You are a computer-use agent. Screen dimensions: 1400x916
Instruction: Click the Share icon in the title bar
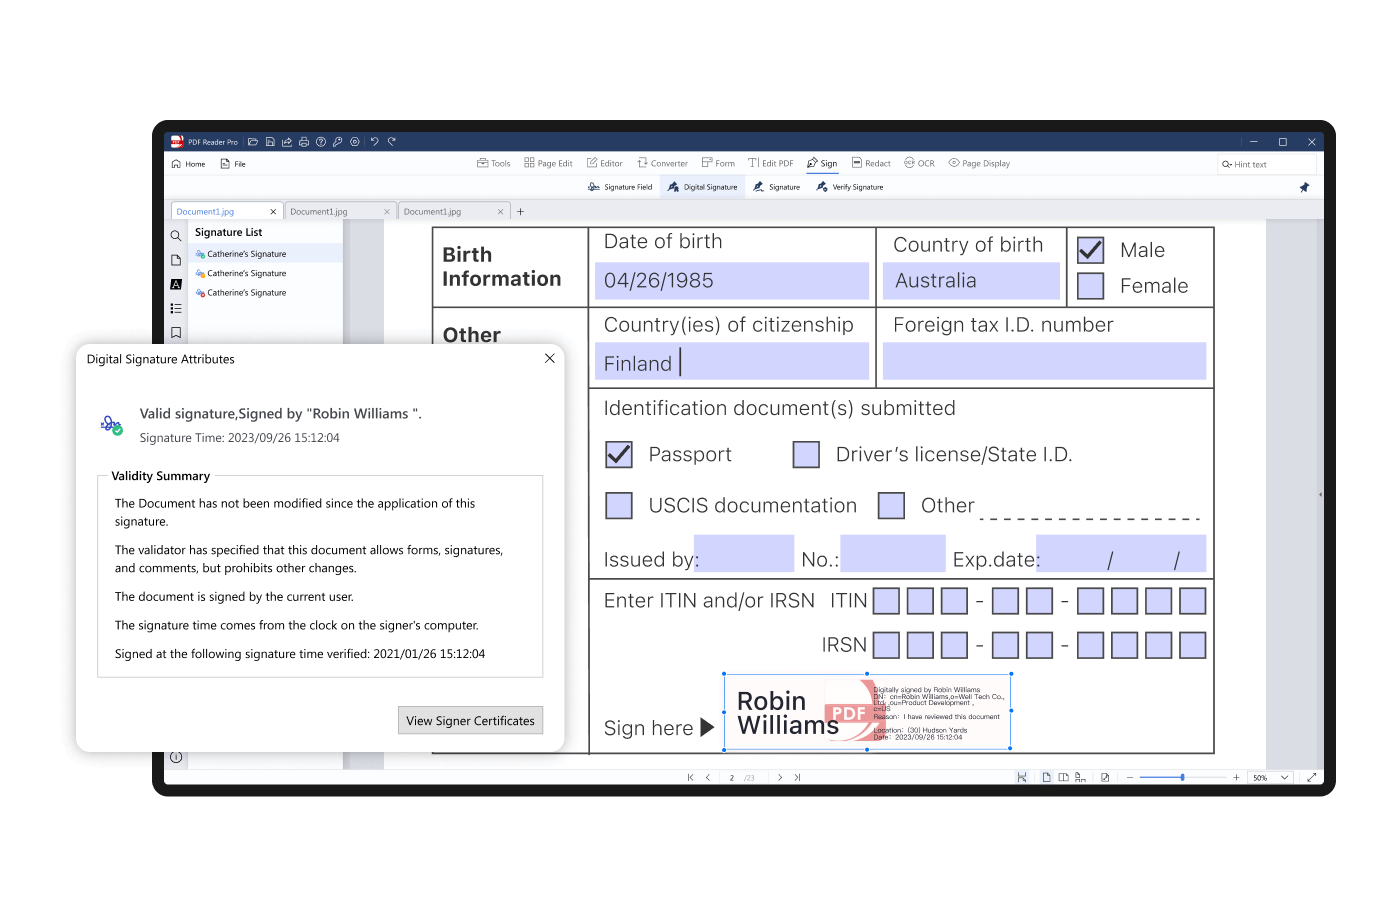[x=287, y=141]
